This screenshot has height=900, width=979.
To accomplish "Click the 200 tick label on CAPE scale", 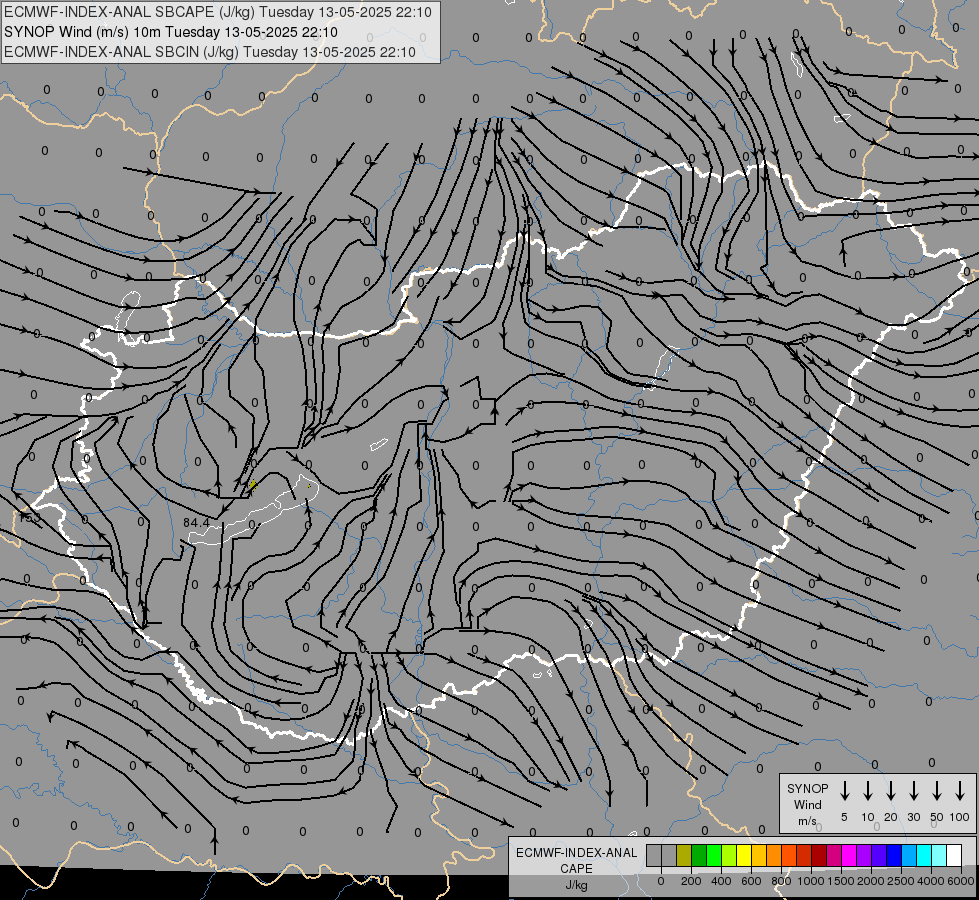I will coord(691,881).
